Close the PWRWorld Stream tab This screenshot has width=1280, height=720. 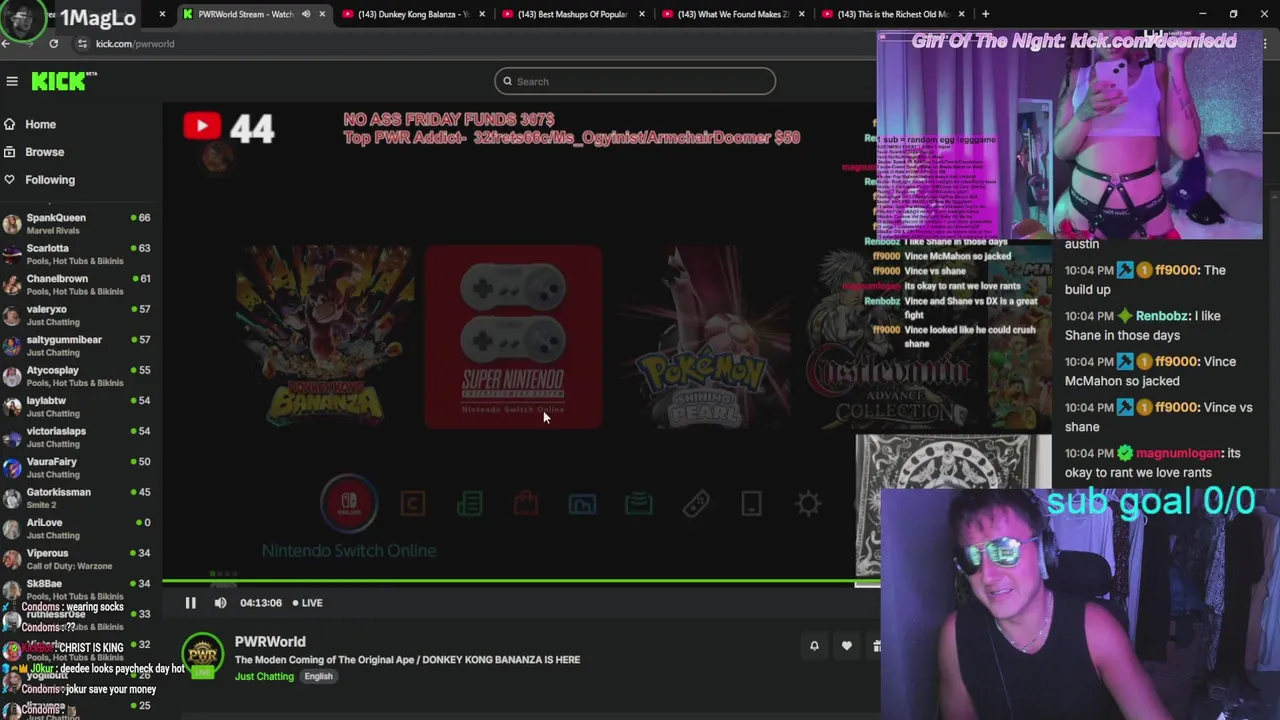pos(322,14)
